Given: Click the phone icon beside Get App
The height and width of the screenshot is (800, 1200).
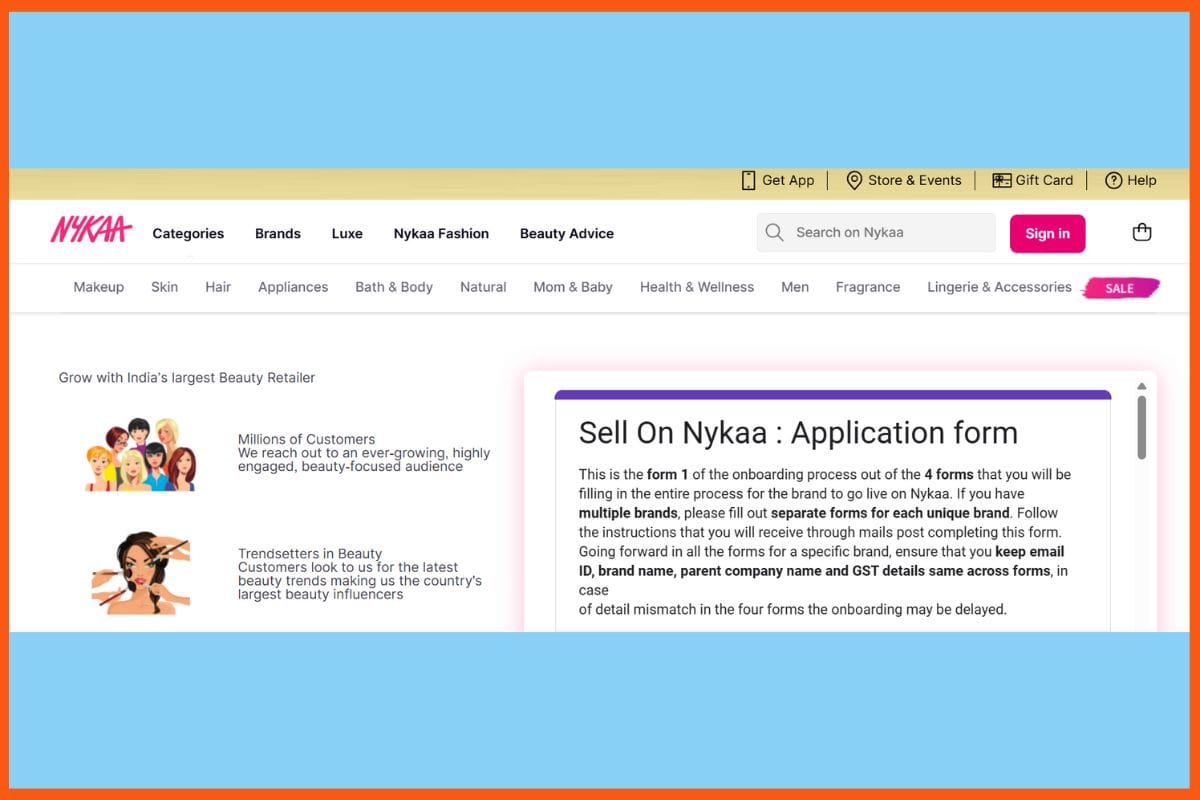Looking at the screenshot, I should coord(748,180).
